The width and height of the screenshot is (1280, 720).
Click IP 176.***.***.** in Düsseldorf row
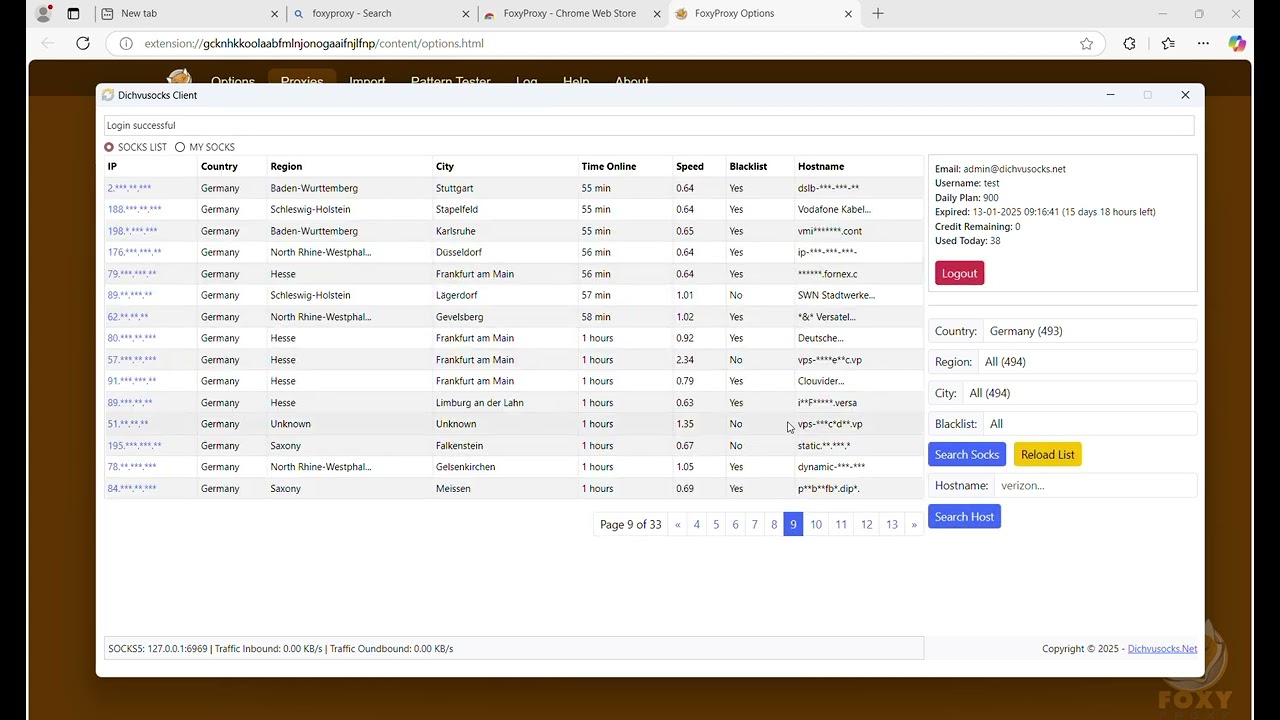(x=134, y=253)
